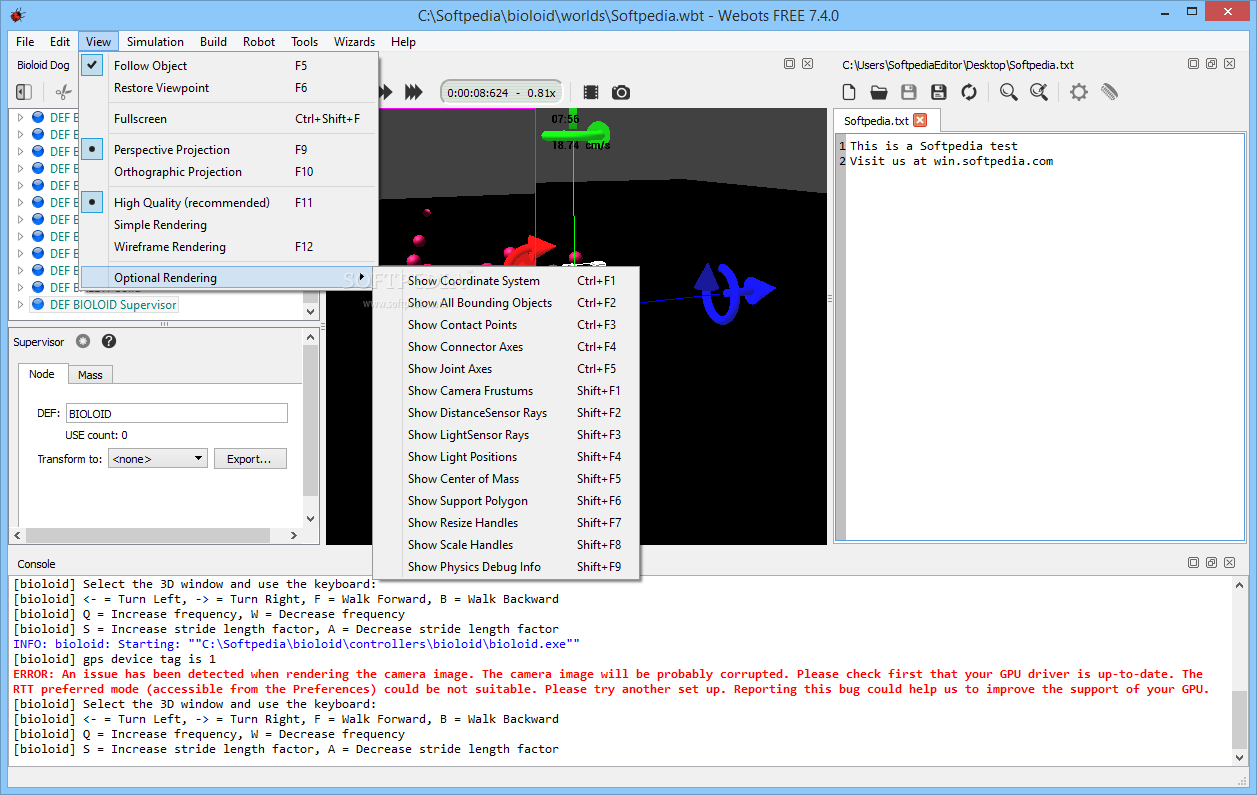This screenshot has height=795, width=1257.
Task: Reload the text file with the circular arrows icon
Action: coord(968,92)
